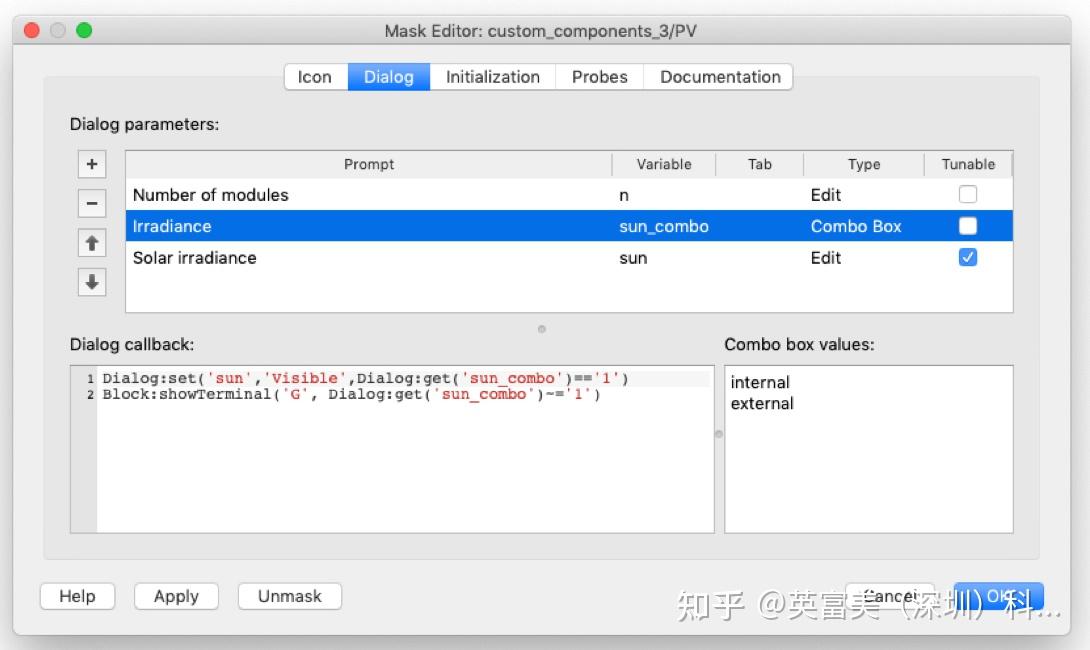Switch to the Icon tab
This screenshot has height=650, width=1090.
point(314,76)
